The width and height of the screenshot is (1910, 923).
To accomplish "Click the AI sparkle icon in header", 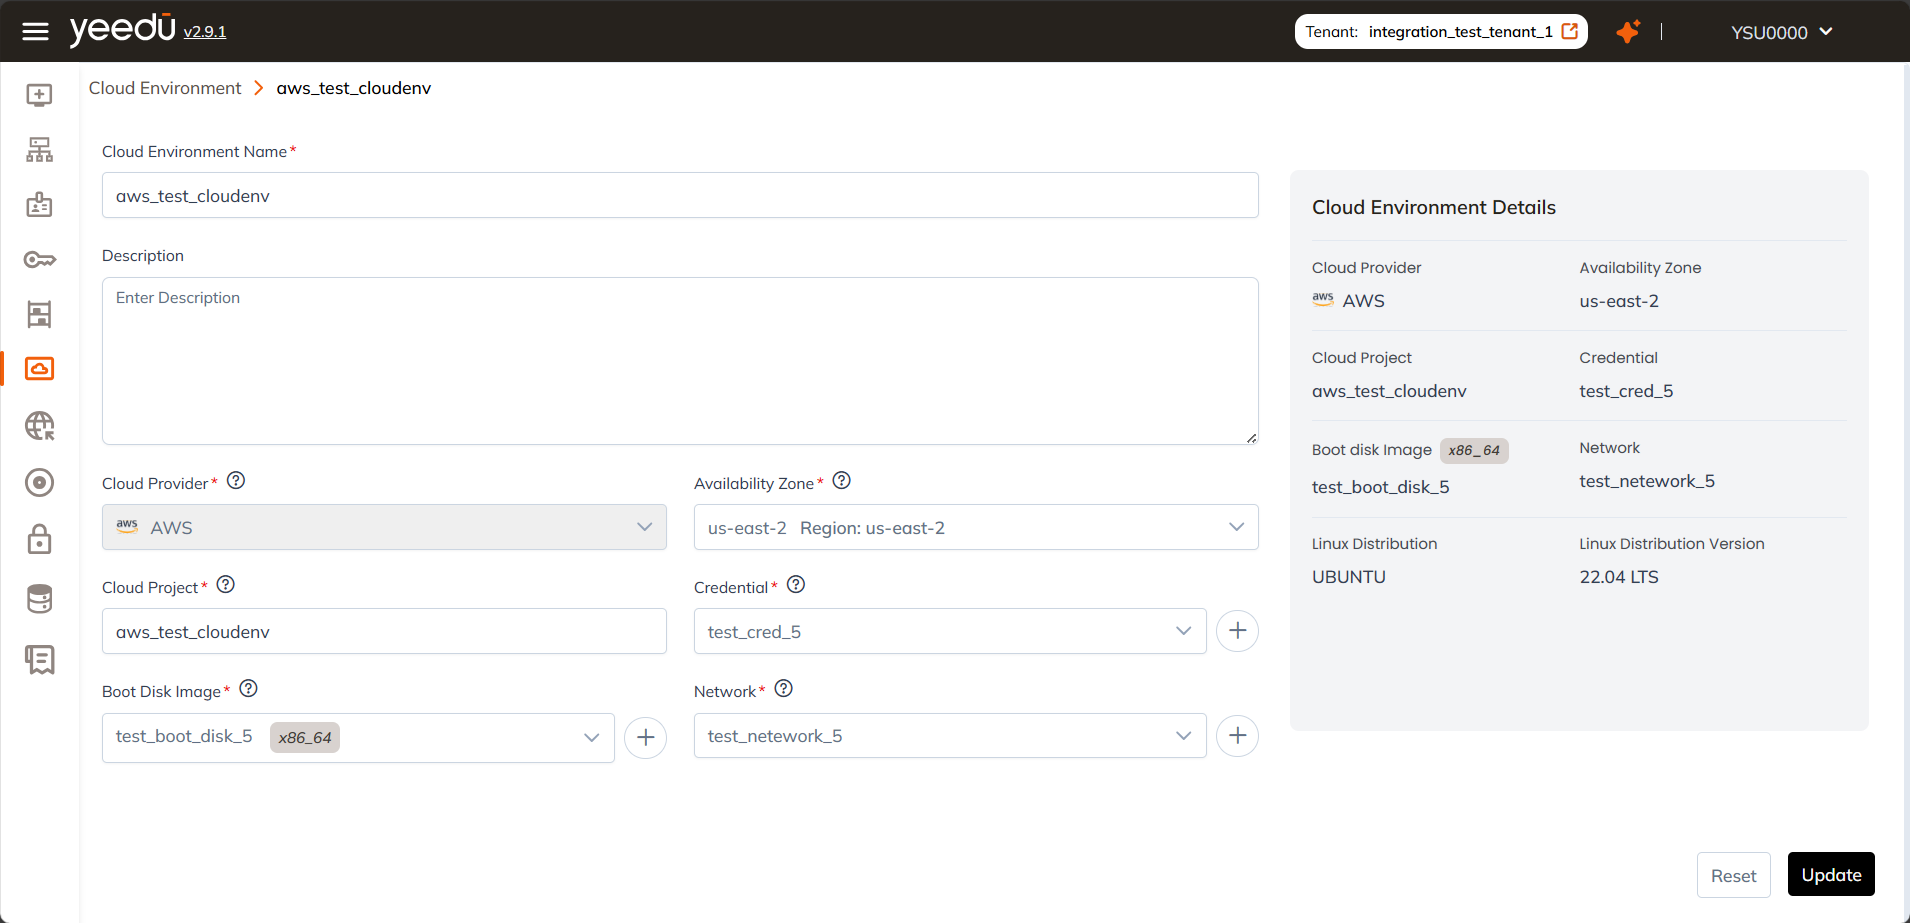I will (x=1628, y=31).
